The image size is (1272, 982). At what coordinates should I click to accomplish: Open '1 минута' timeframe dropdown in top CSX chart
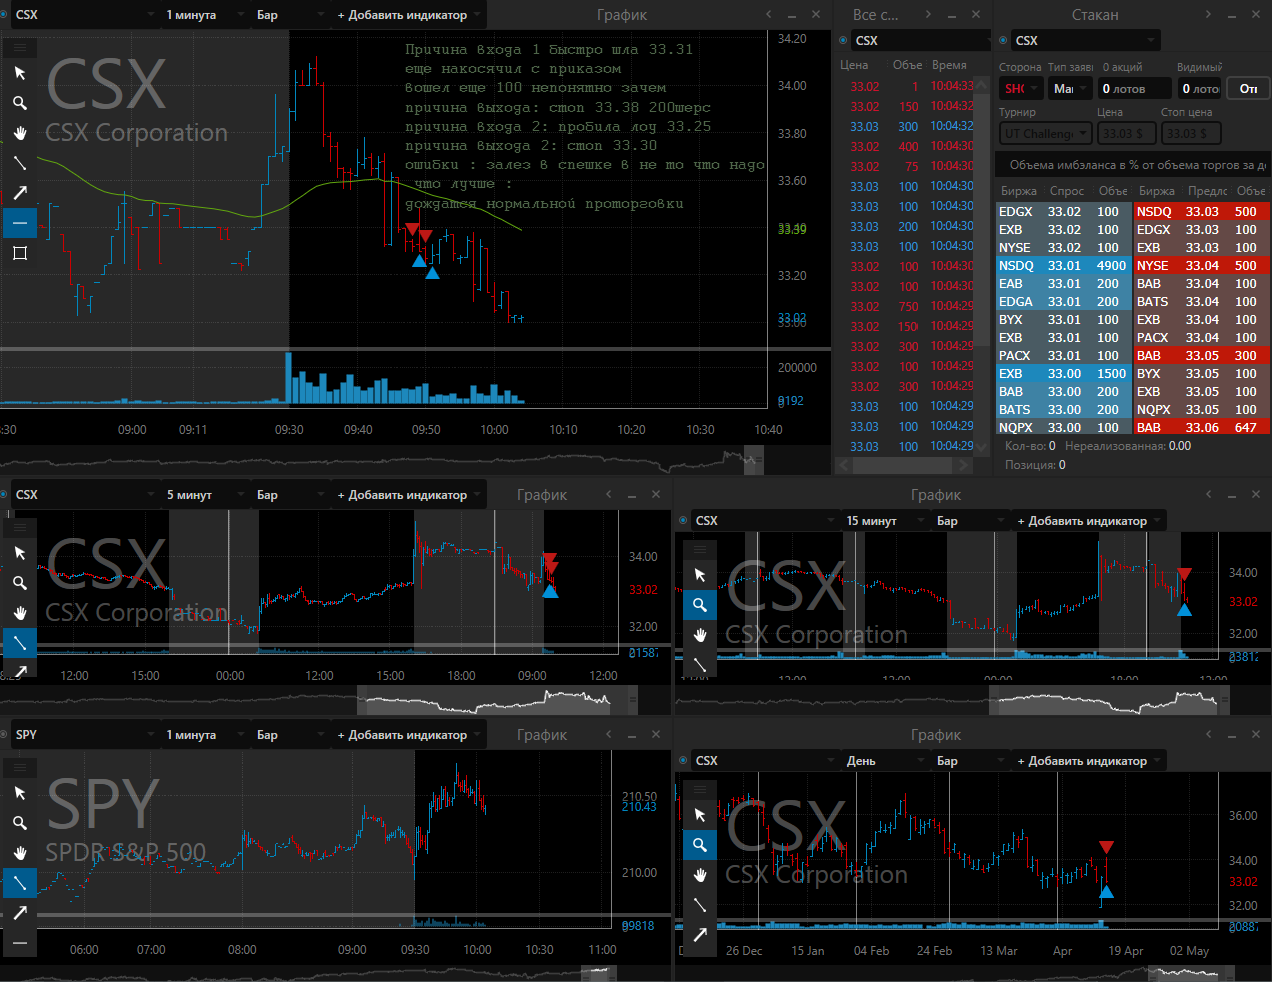(x=204, y=15)
